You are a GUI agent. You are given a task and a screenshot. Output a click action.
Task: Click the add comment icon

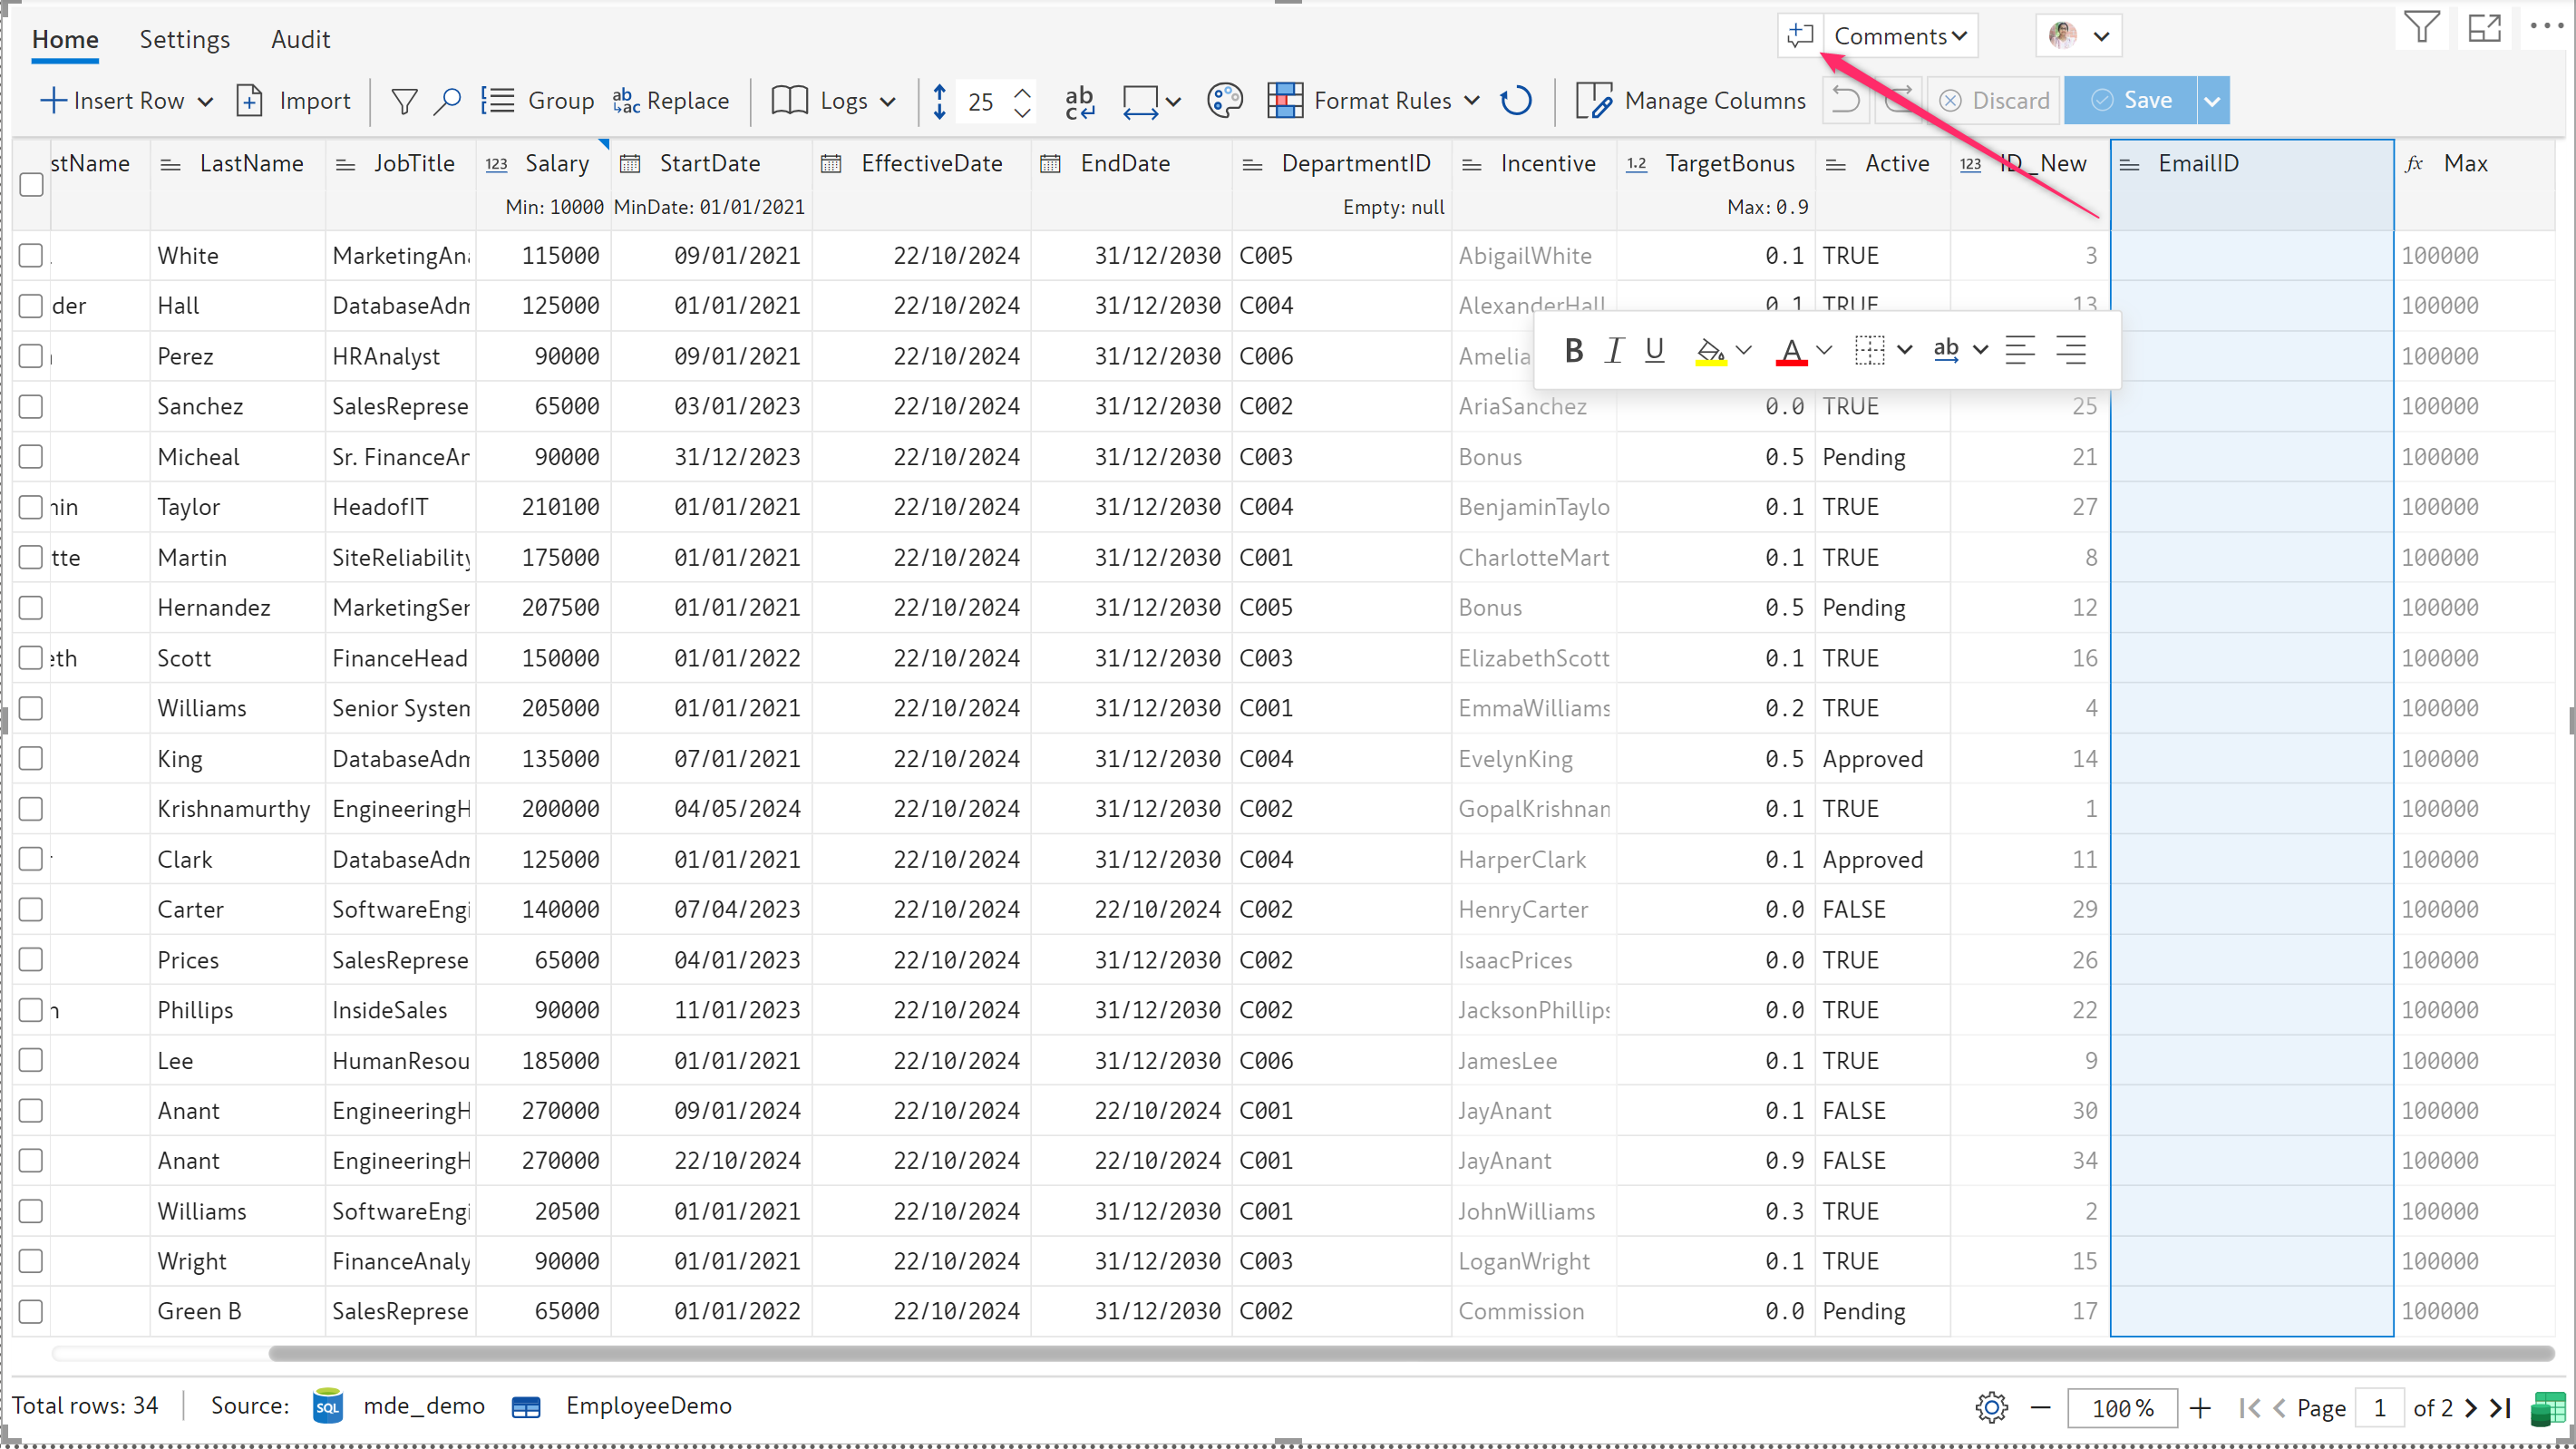click(1800, 36)
